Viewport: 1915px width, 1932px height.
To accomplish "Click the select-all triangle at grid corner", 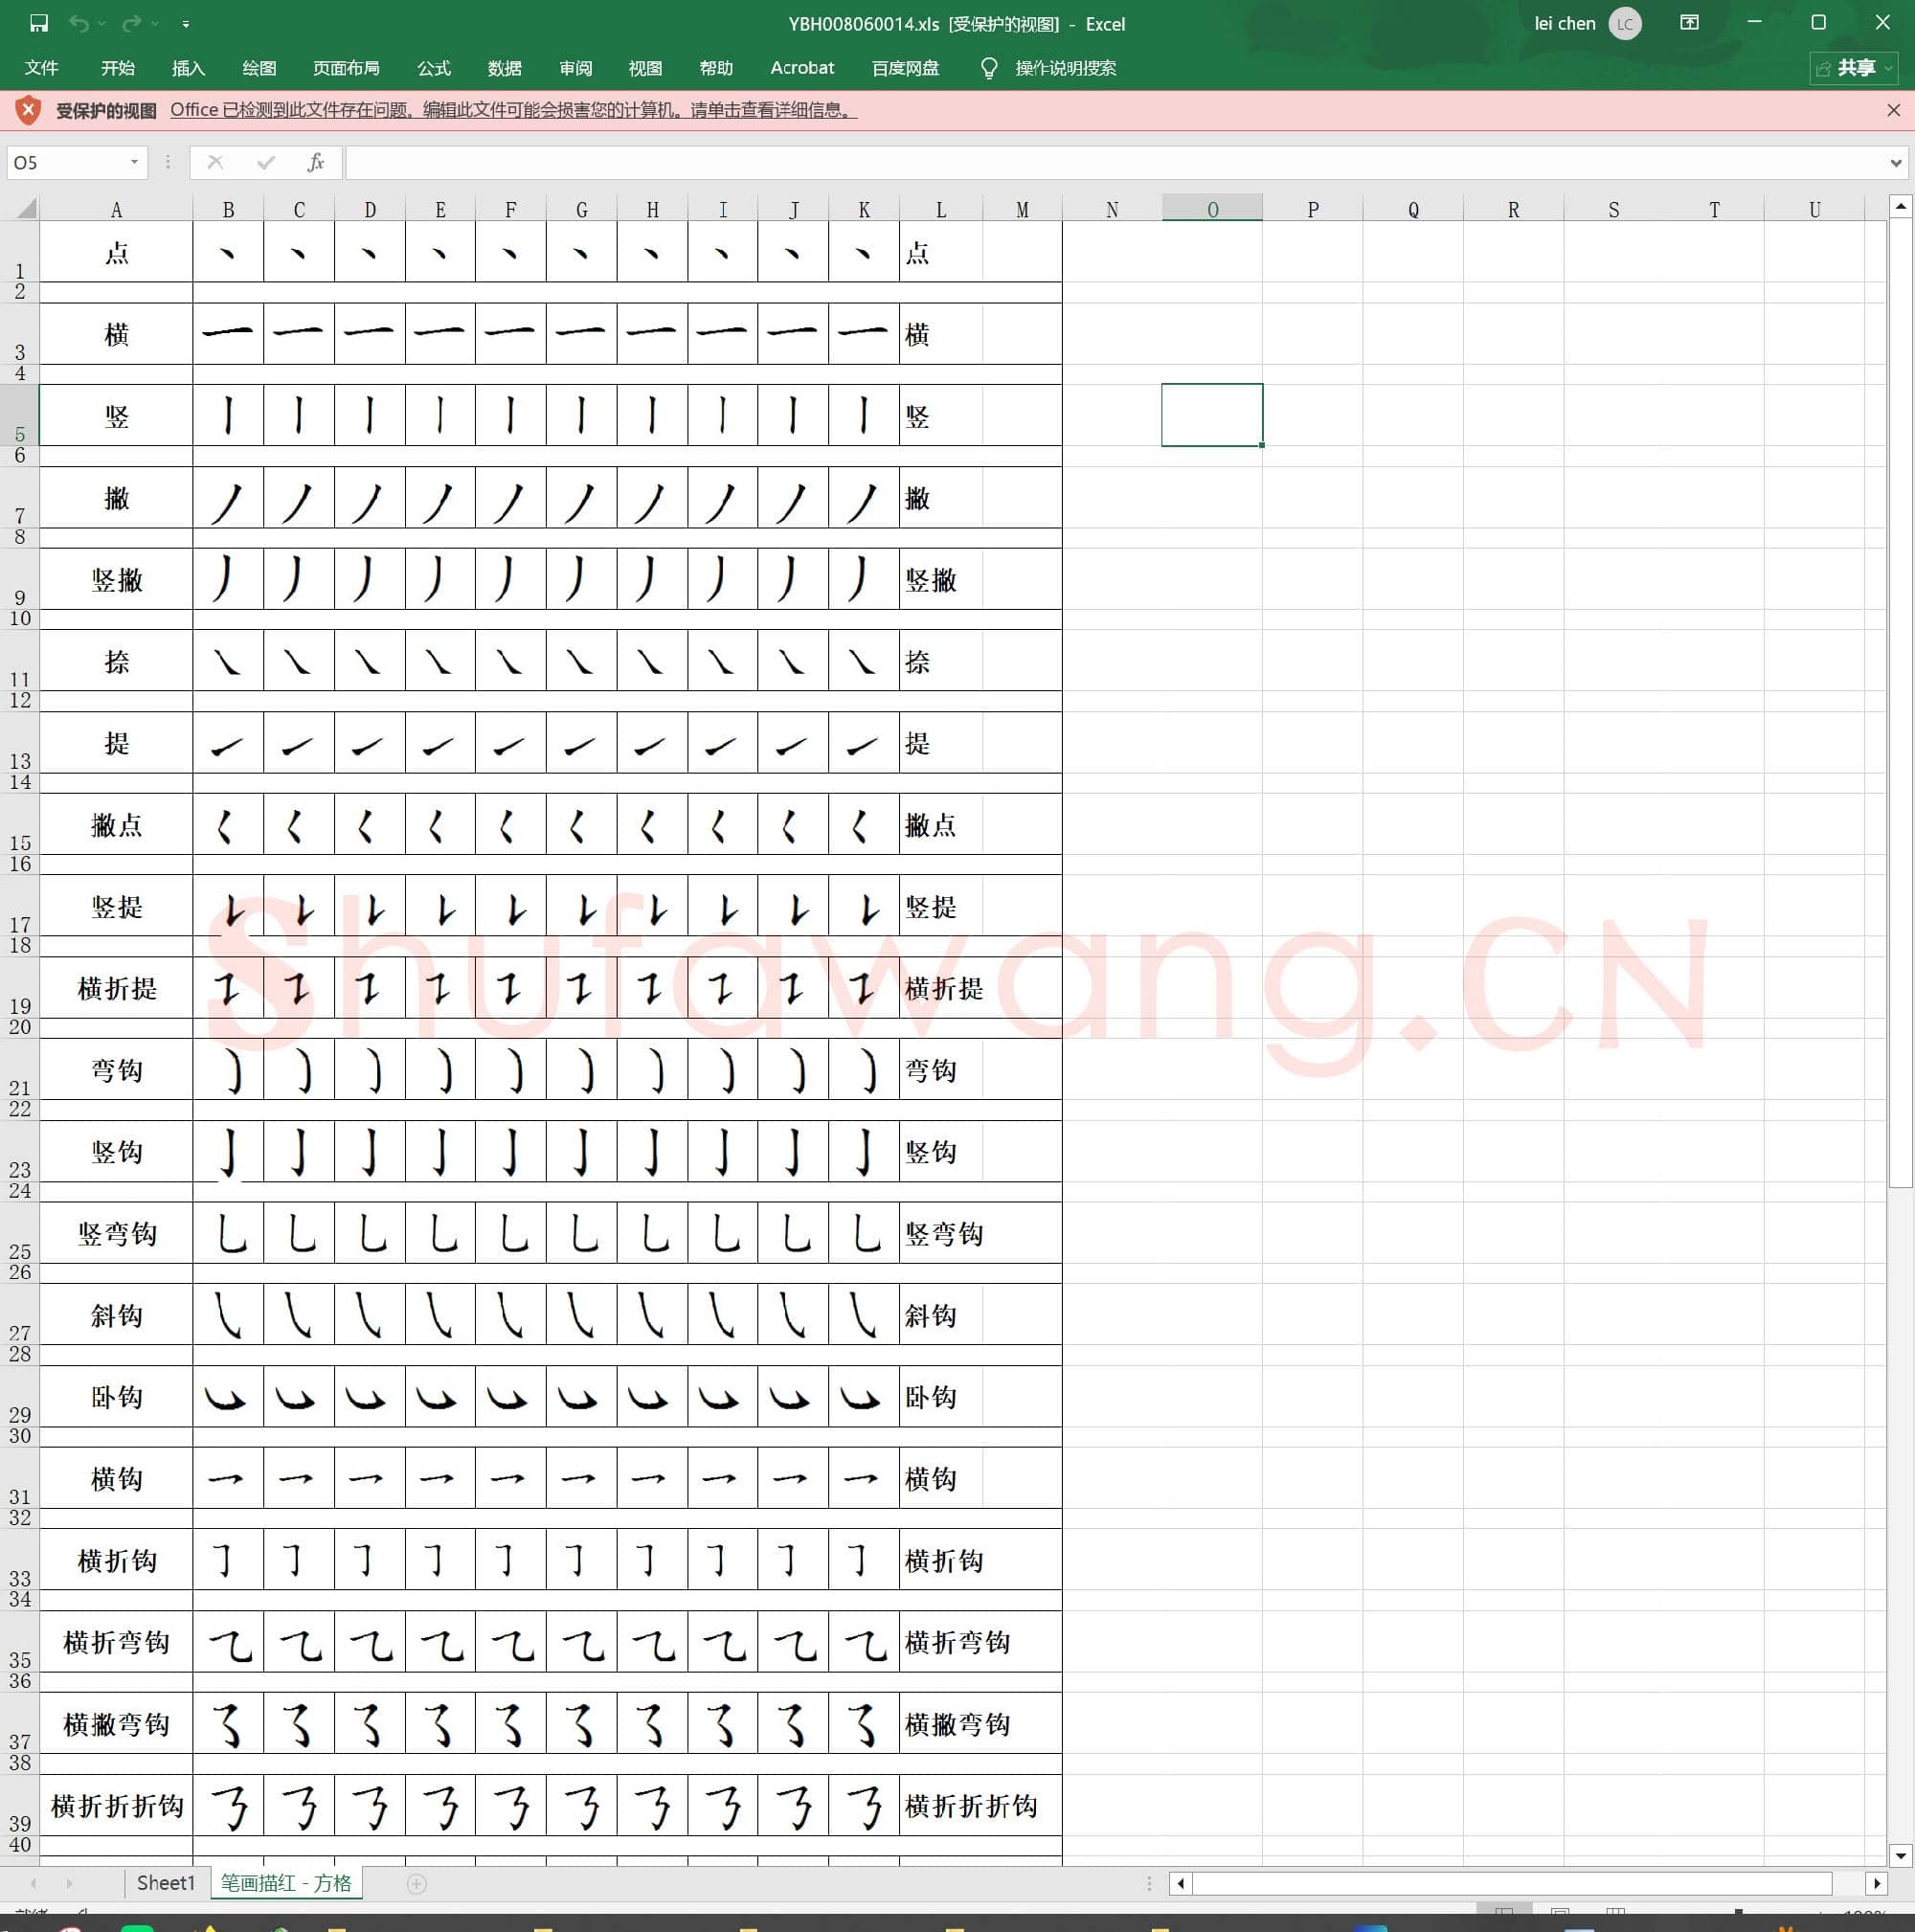I will click(26, 208).
